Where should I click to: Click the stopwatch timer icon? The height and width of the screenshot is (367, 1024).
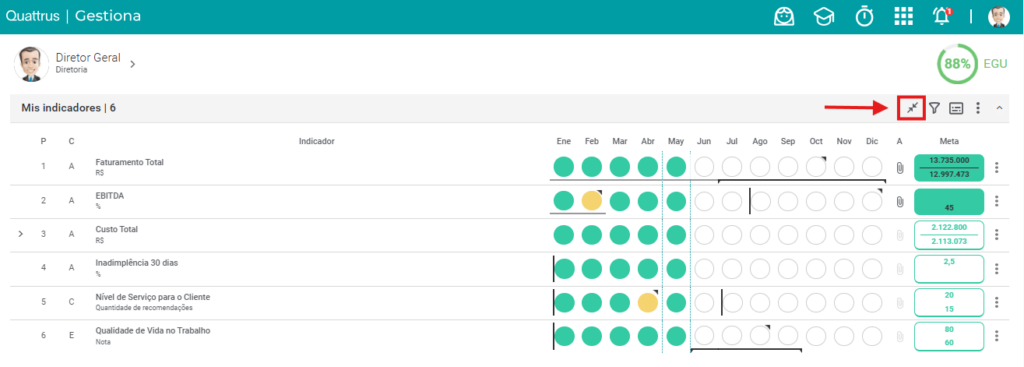865,16
